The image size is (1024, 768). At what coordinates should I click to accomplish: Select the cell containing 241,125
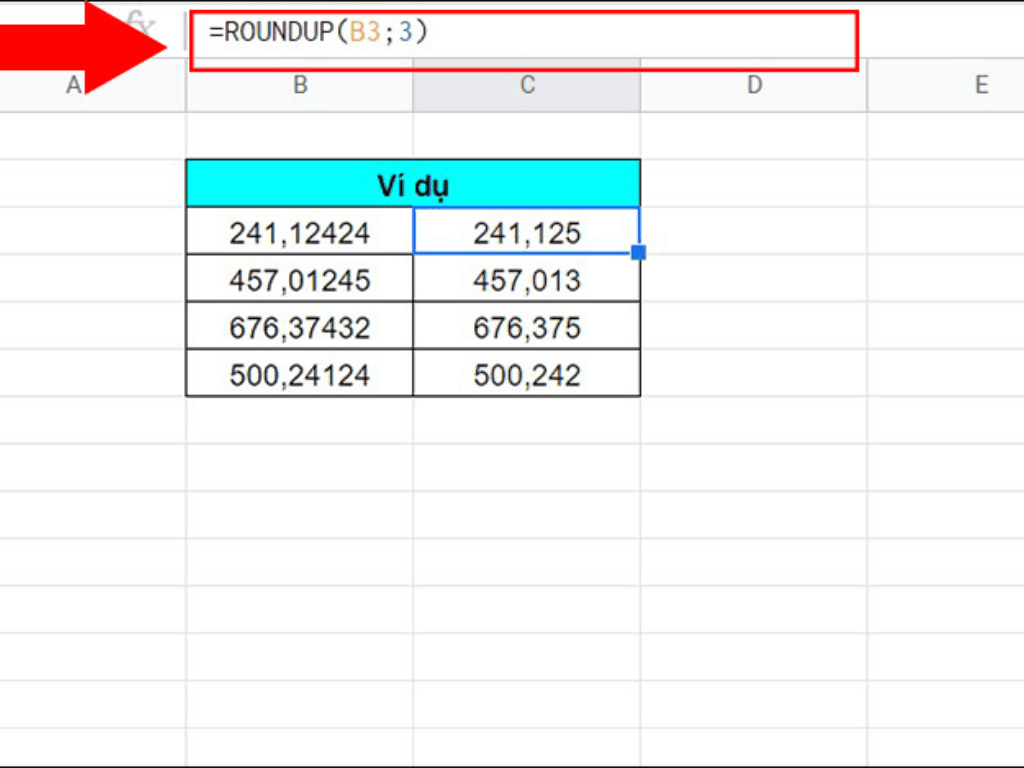click(526, 232)
